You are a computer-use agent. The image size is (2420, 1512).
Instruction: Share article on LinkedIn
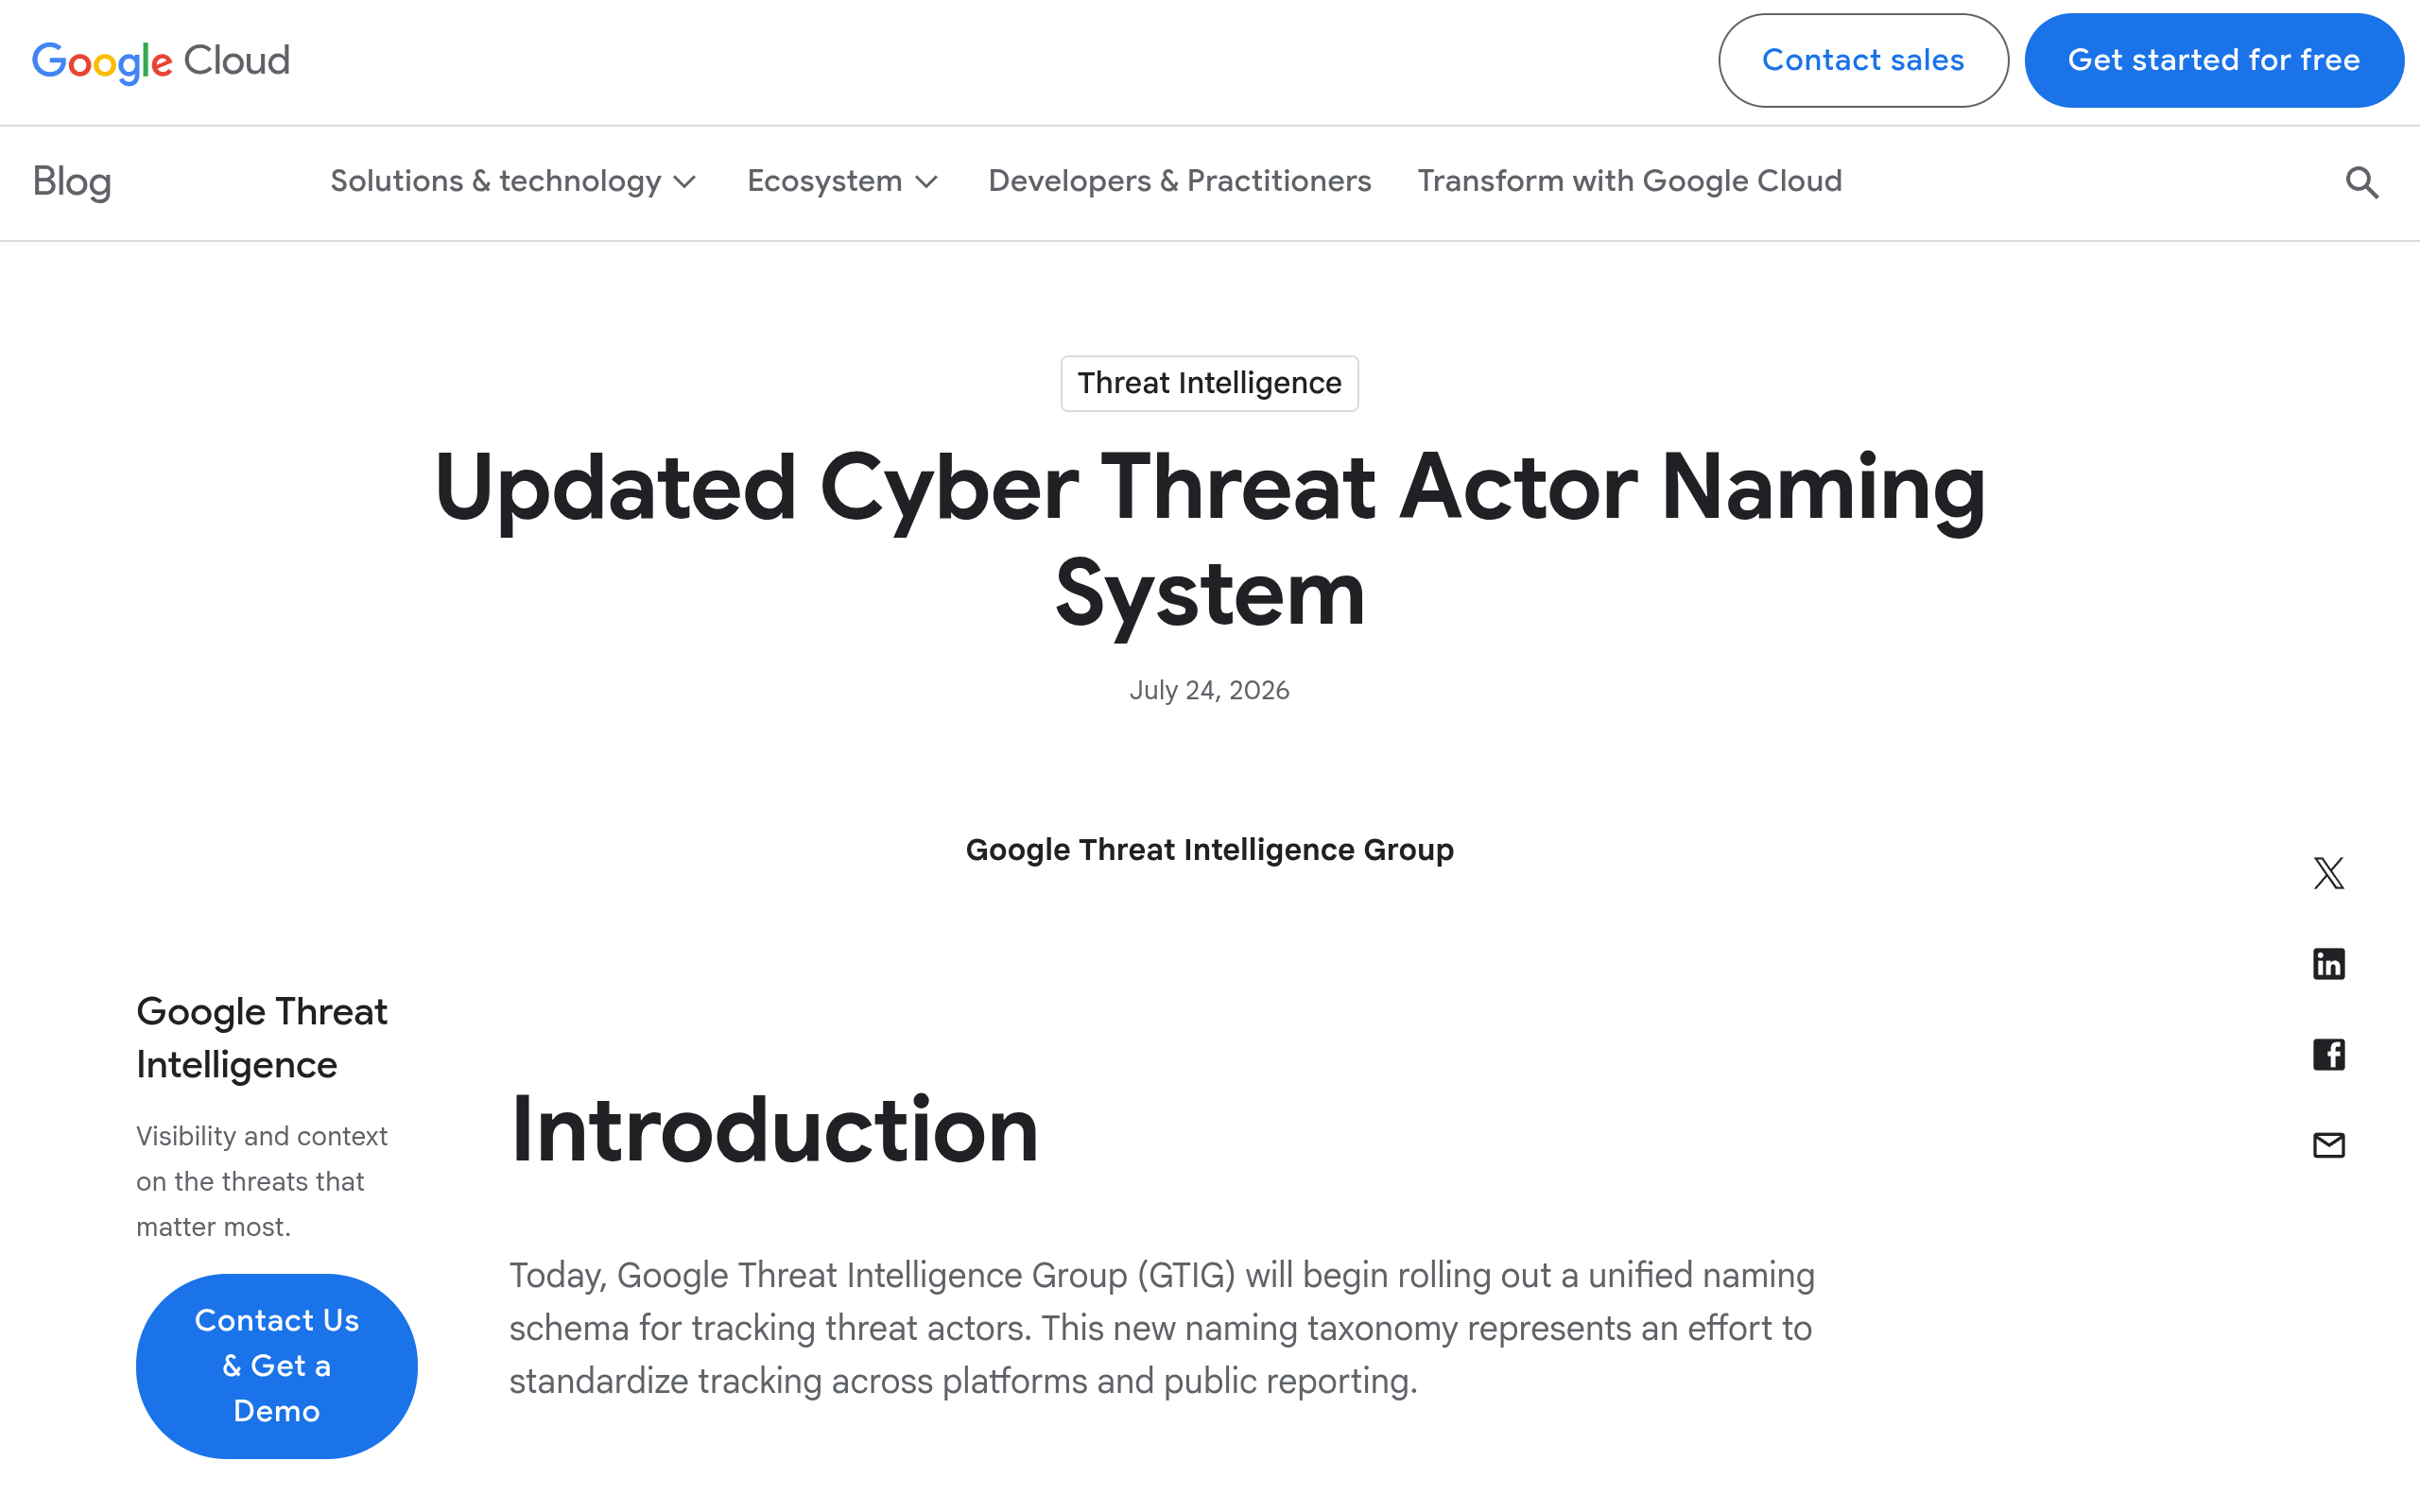point(2328,964)
